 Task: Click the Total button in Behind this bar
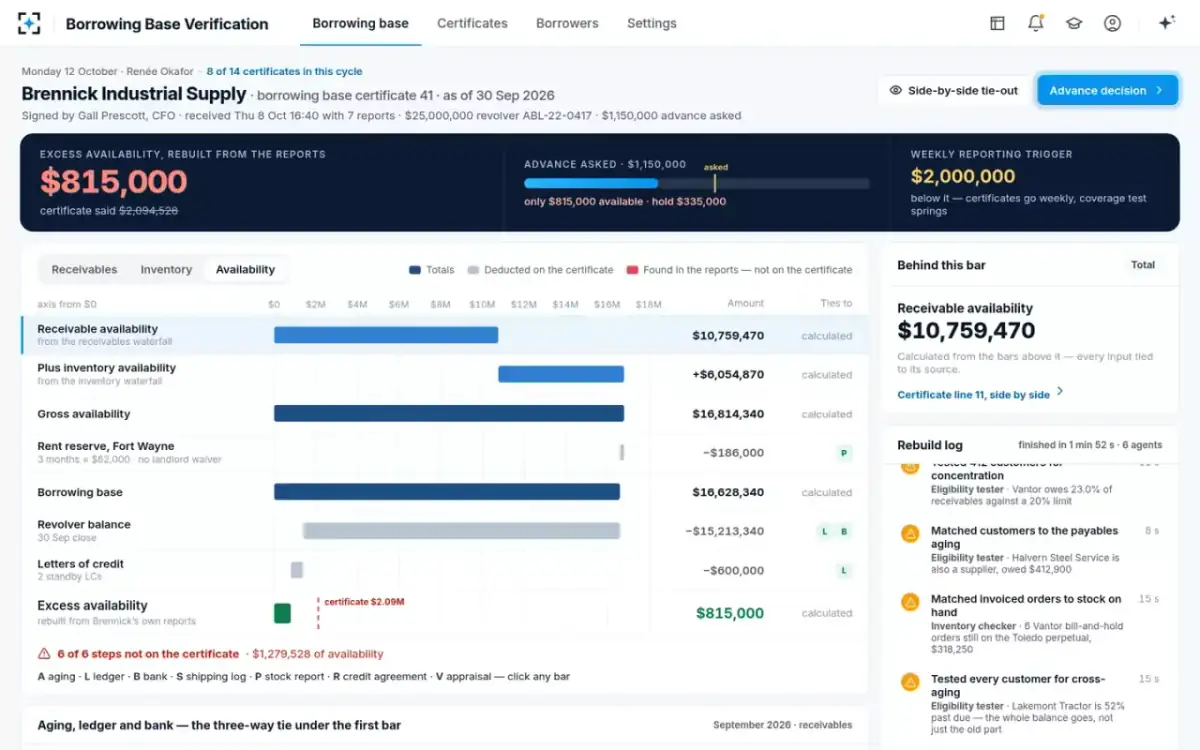pos(1143,265)
